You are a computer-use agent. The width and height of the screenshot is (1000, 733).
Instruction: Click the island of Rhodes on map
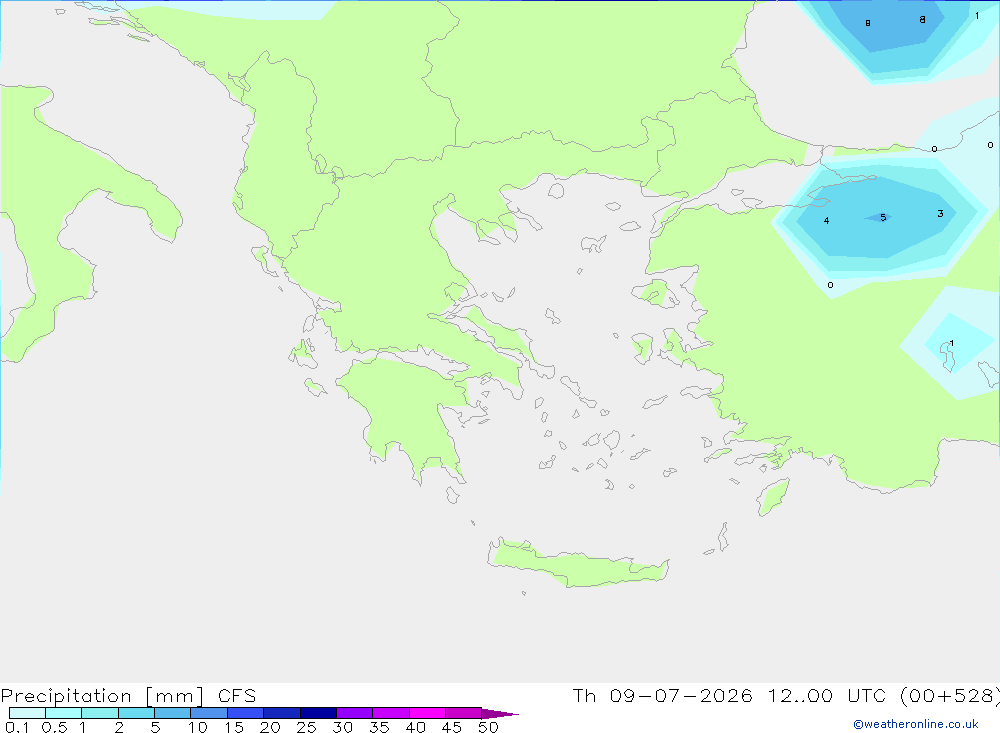[x=773, y=497]
